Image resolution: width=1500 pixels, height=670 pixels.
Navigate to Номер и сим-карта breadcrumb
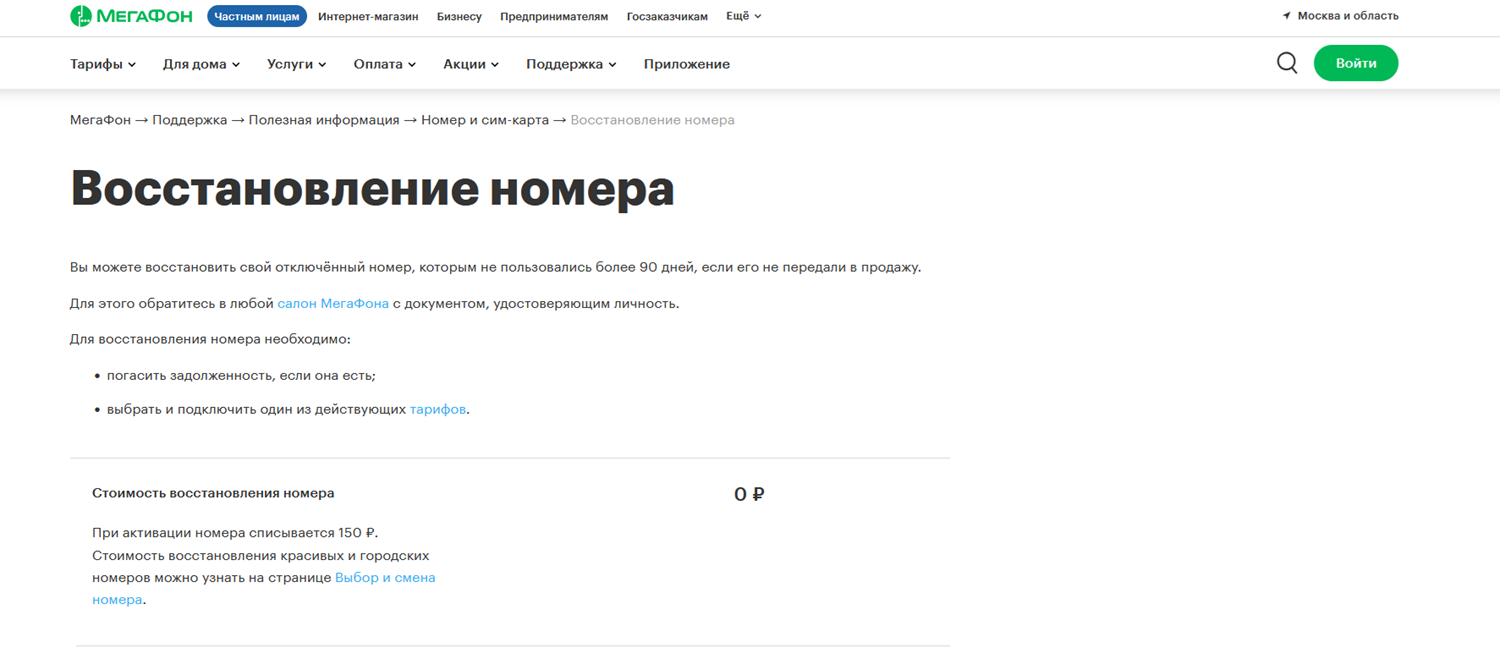tap(485, 120)
